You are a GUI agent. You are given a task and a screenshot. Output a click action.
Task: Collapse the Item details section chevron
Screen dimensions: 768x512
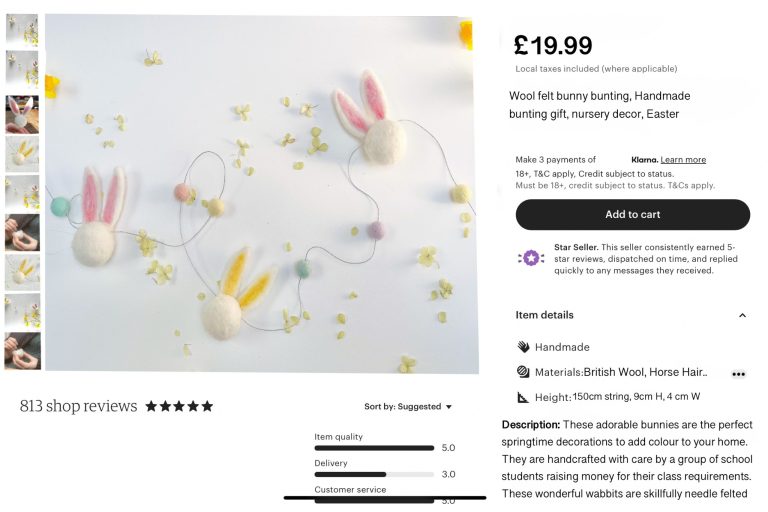(743, 315)
